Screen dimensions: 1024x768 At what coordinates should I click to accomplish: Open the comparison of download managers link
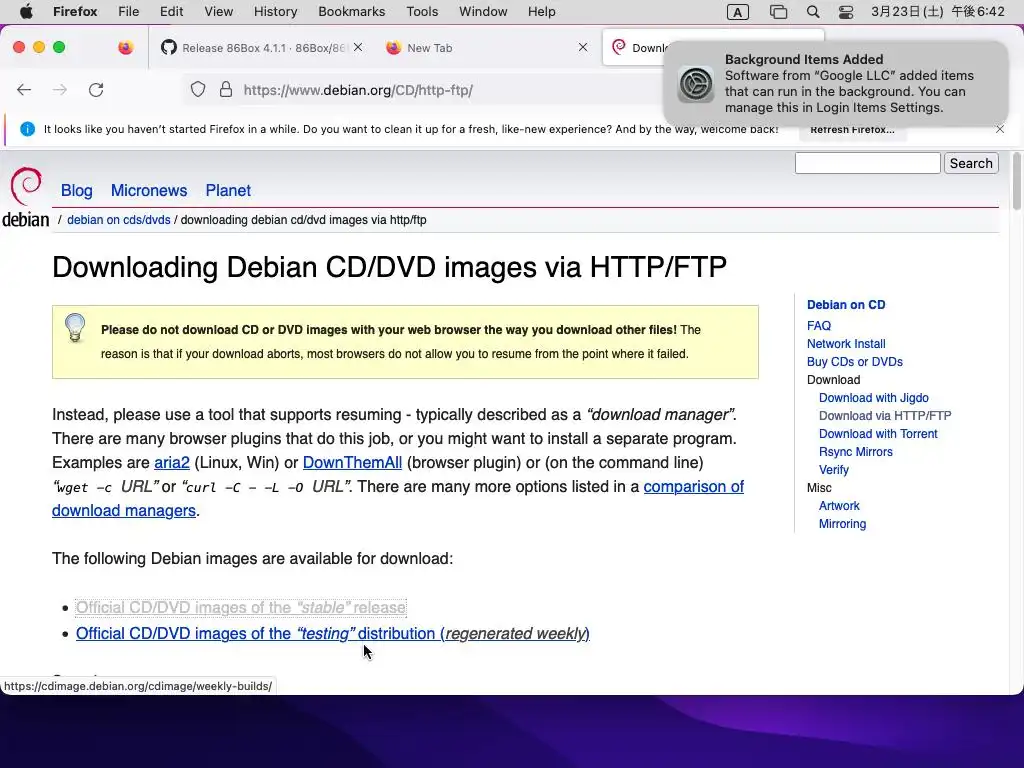point(694,487)
